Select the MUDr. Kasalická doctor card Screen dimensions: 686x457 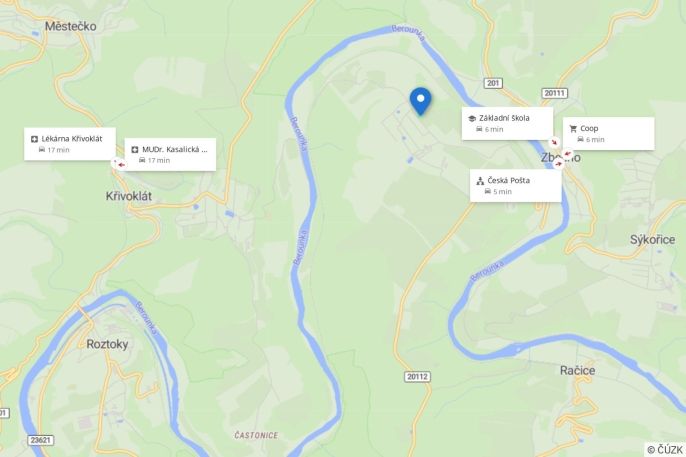pyautogui.click(x=170, y=154)
